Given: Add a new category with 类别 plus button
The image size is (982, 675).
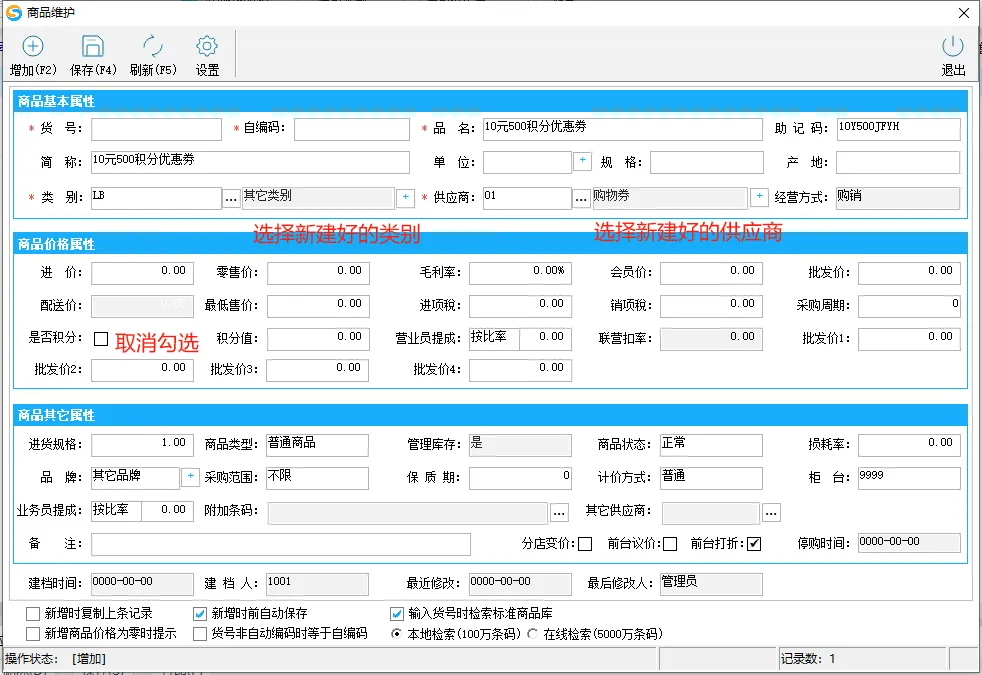Looking at the screenshot, I should coord(405,197).
